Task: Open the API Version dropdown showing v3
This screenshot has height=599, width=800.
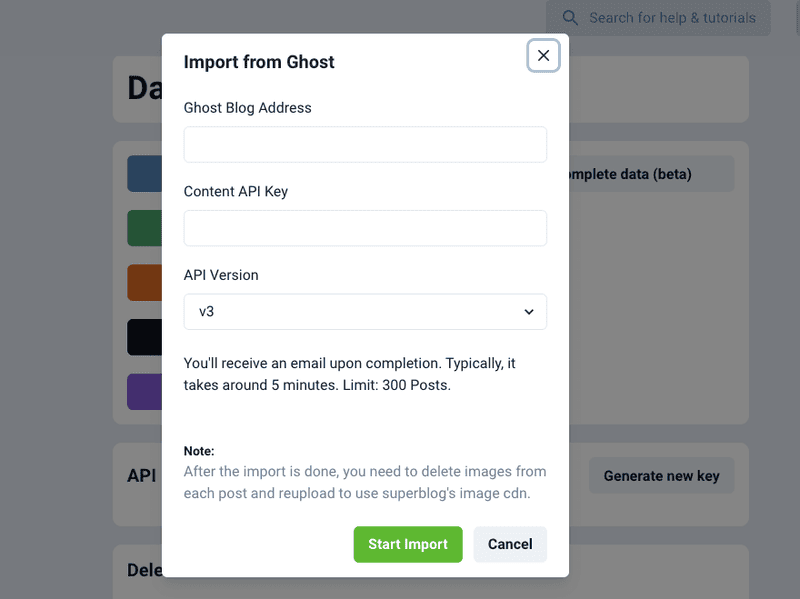Action: pyautogui.click(x=365, y=311)
